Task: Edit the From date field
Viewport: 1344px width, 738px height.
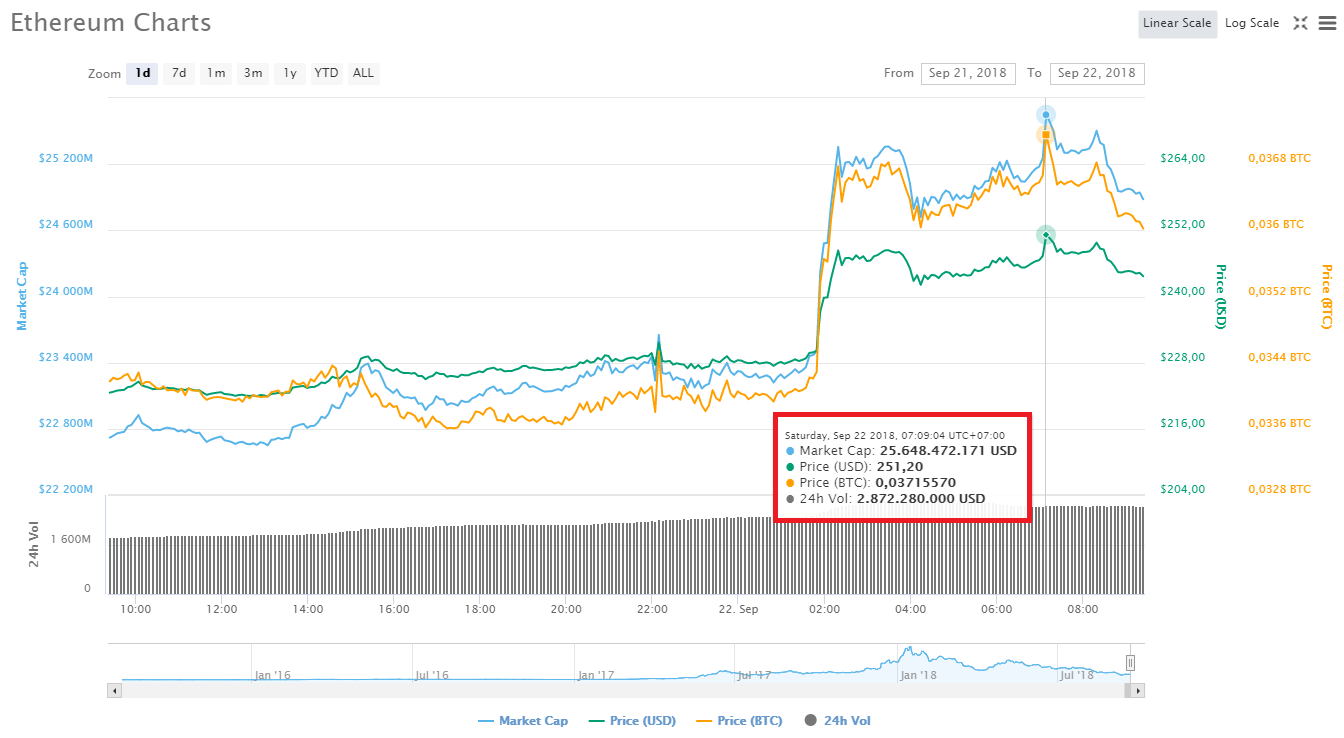Action: (968, 73)
